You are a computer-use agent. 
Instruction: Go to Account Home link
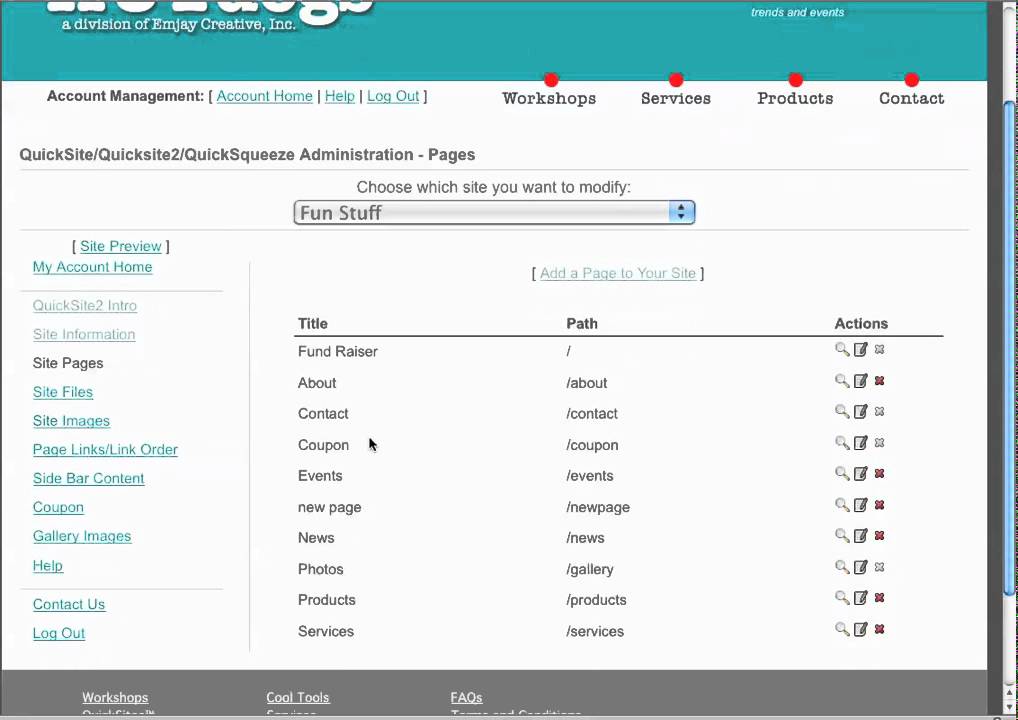click(264, 96)
